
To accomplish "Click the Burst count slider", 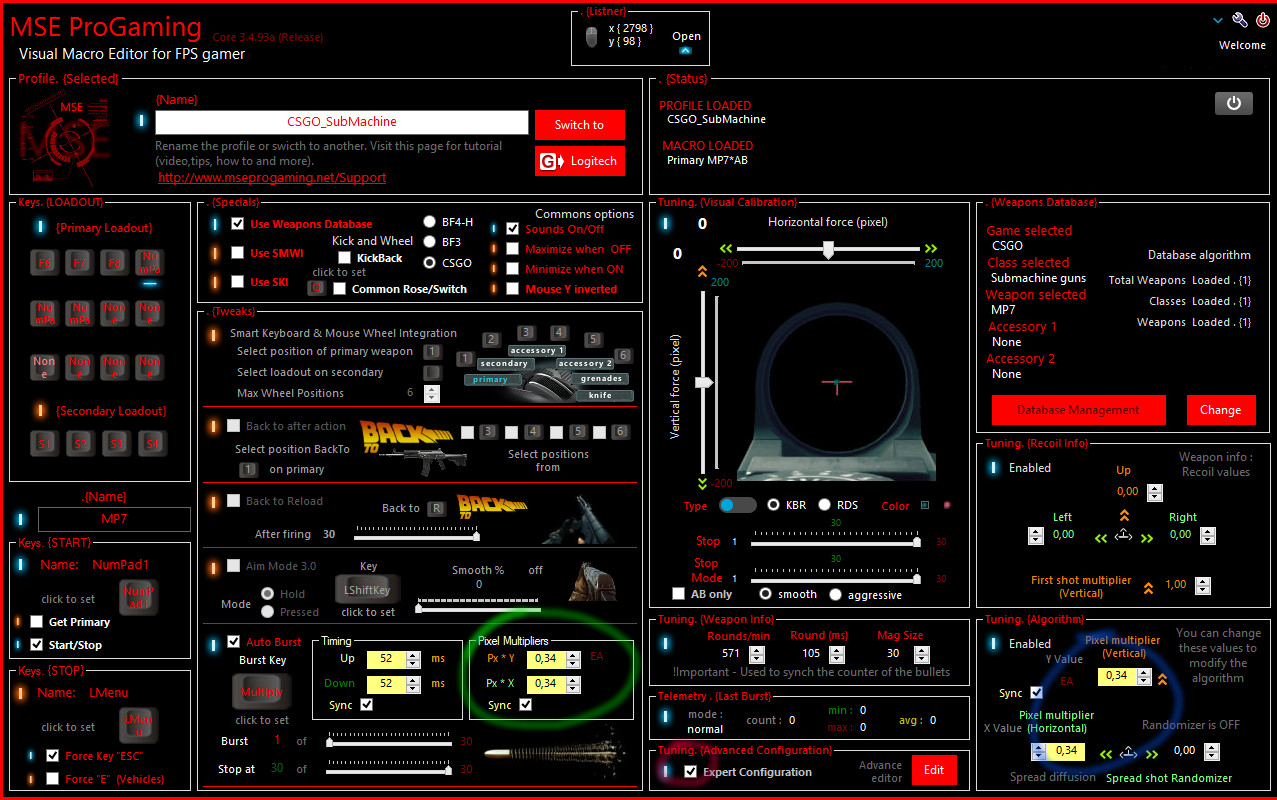I will (388, 741).
